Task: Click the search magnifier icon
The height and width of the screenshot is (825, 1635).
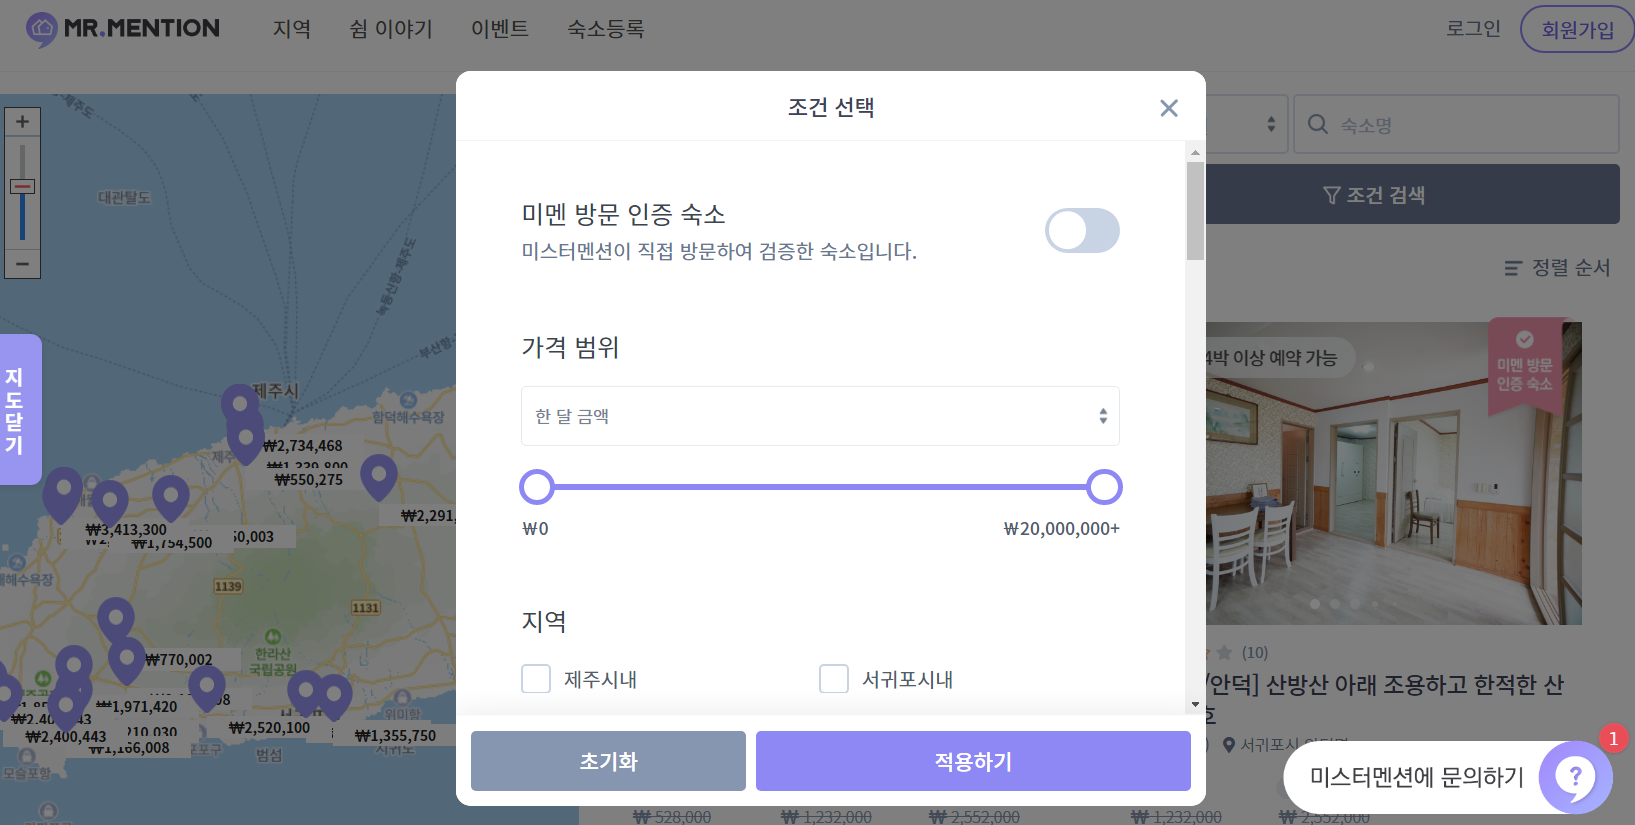Action: click(1318, 124)
